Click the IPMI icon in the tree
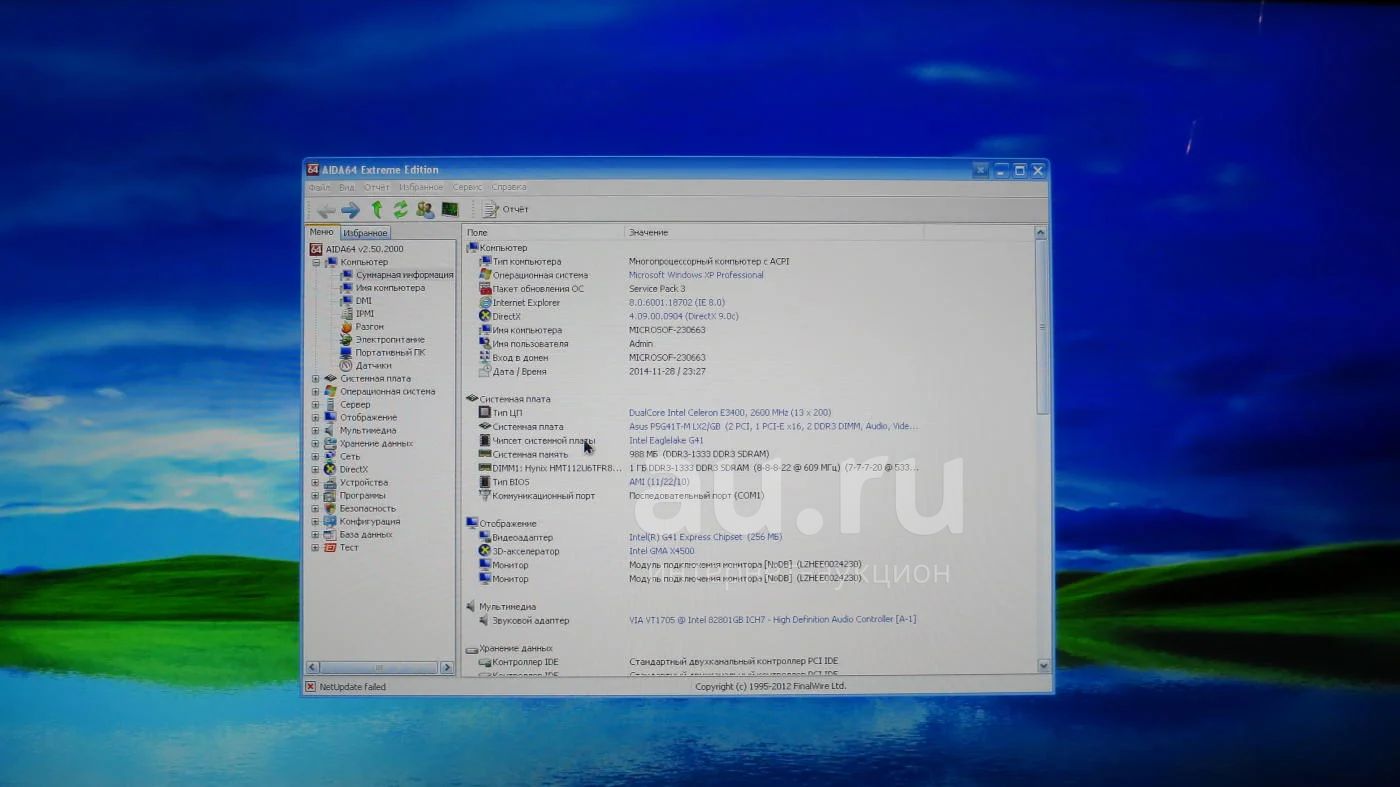The image size is (1400, 787). coord(347,314)
